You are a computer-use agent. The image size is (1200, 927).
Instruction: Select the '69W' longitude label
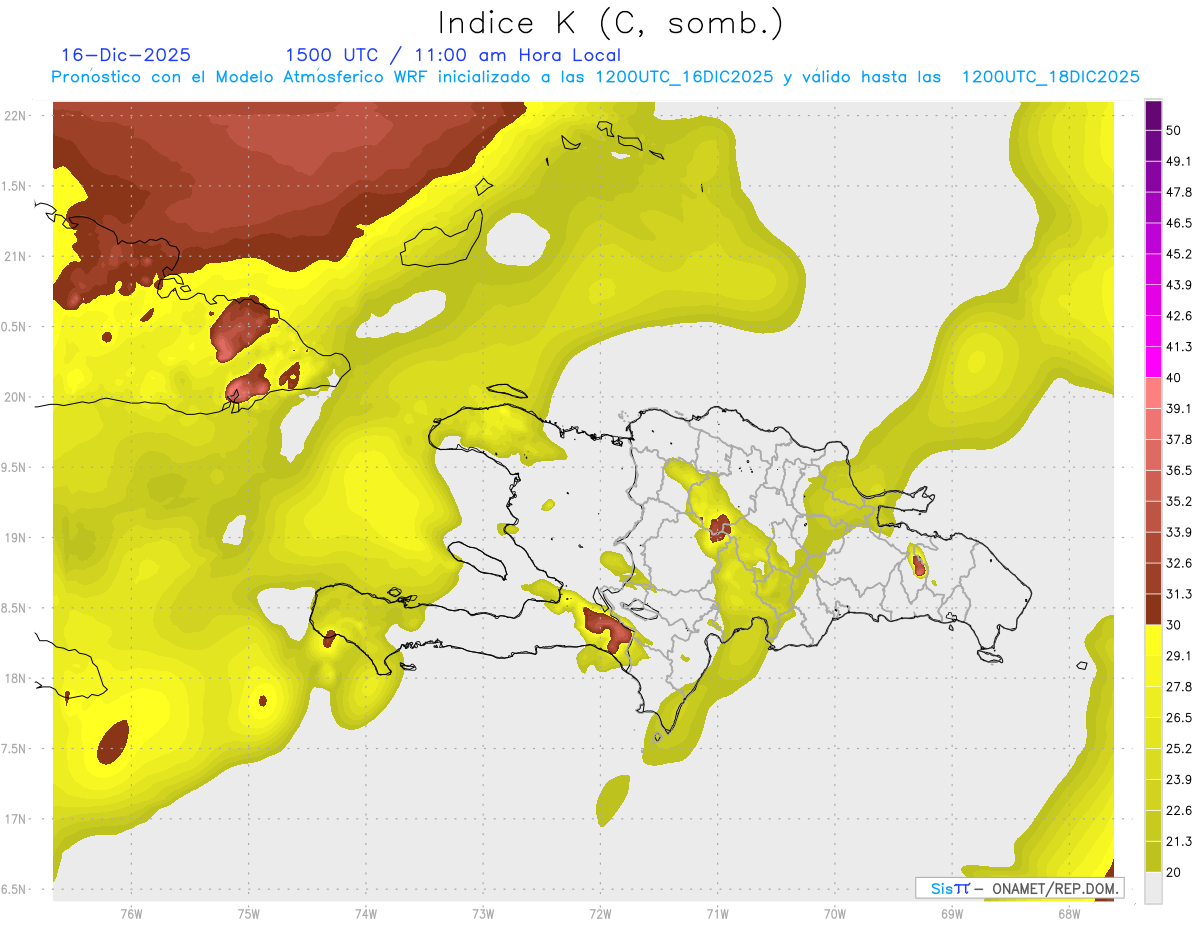(x=952, y=913)
